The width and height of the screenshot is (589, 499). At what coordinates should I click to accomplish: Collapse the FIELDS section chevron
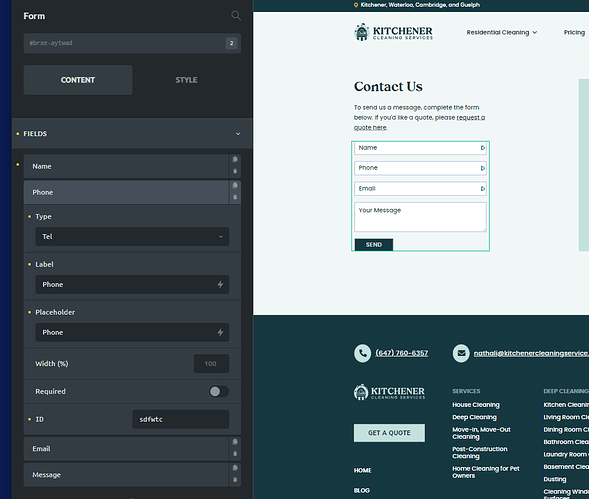coord(238,134)
